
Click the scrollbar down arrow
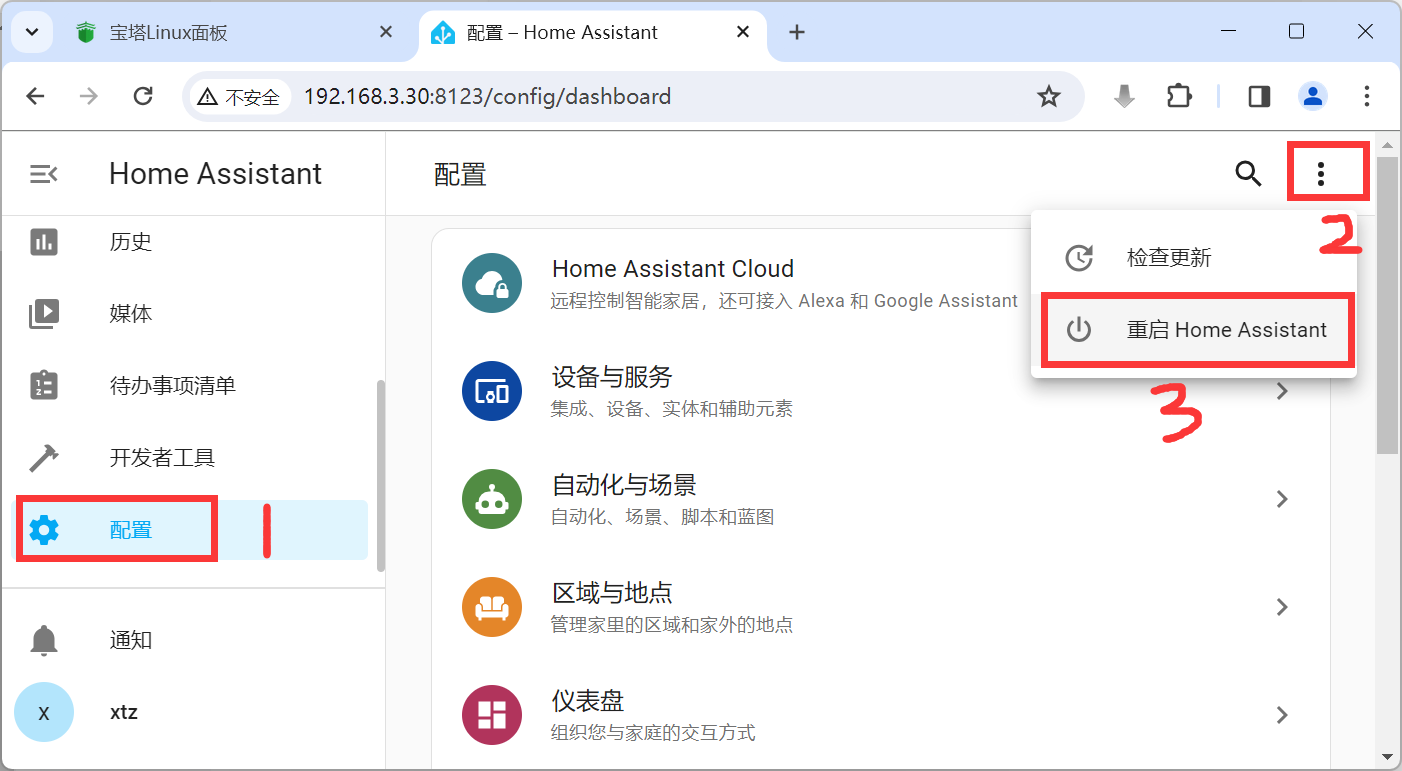(1387, 756)
